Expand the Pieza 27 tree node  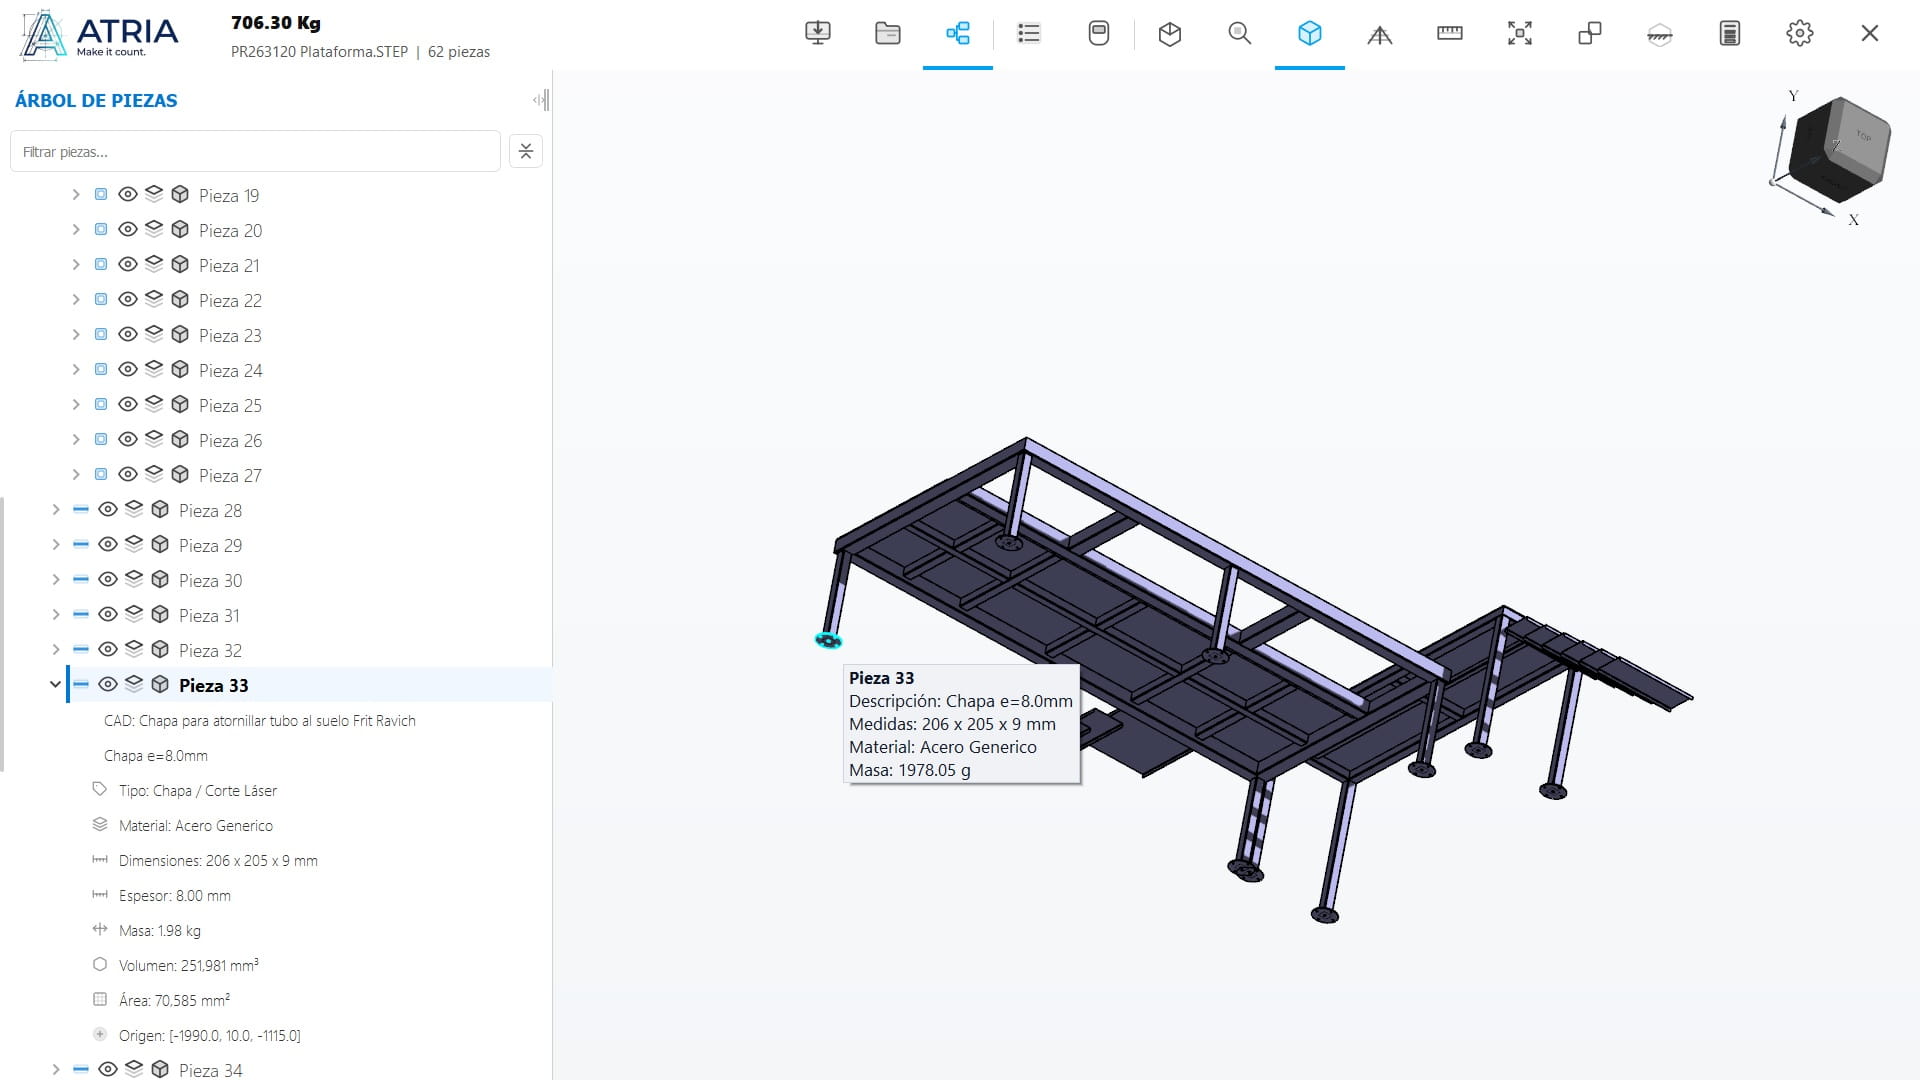point(76,474)
